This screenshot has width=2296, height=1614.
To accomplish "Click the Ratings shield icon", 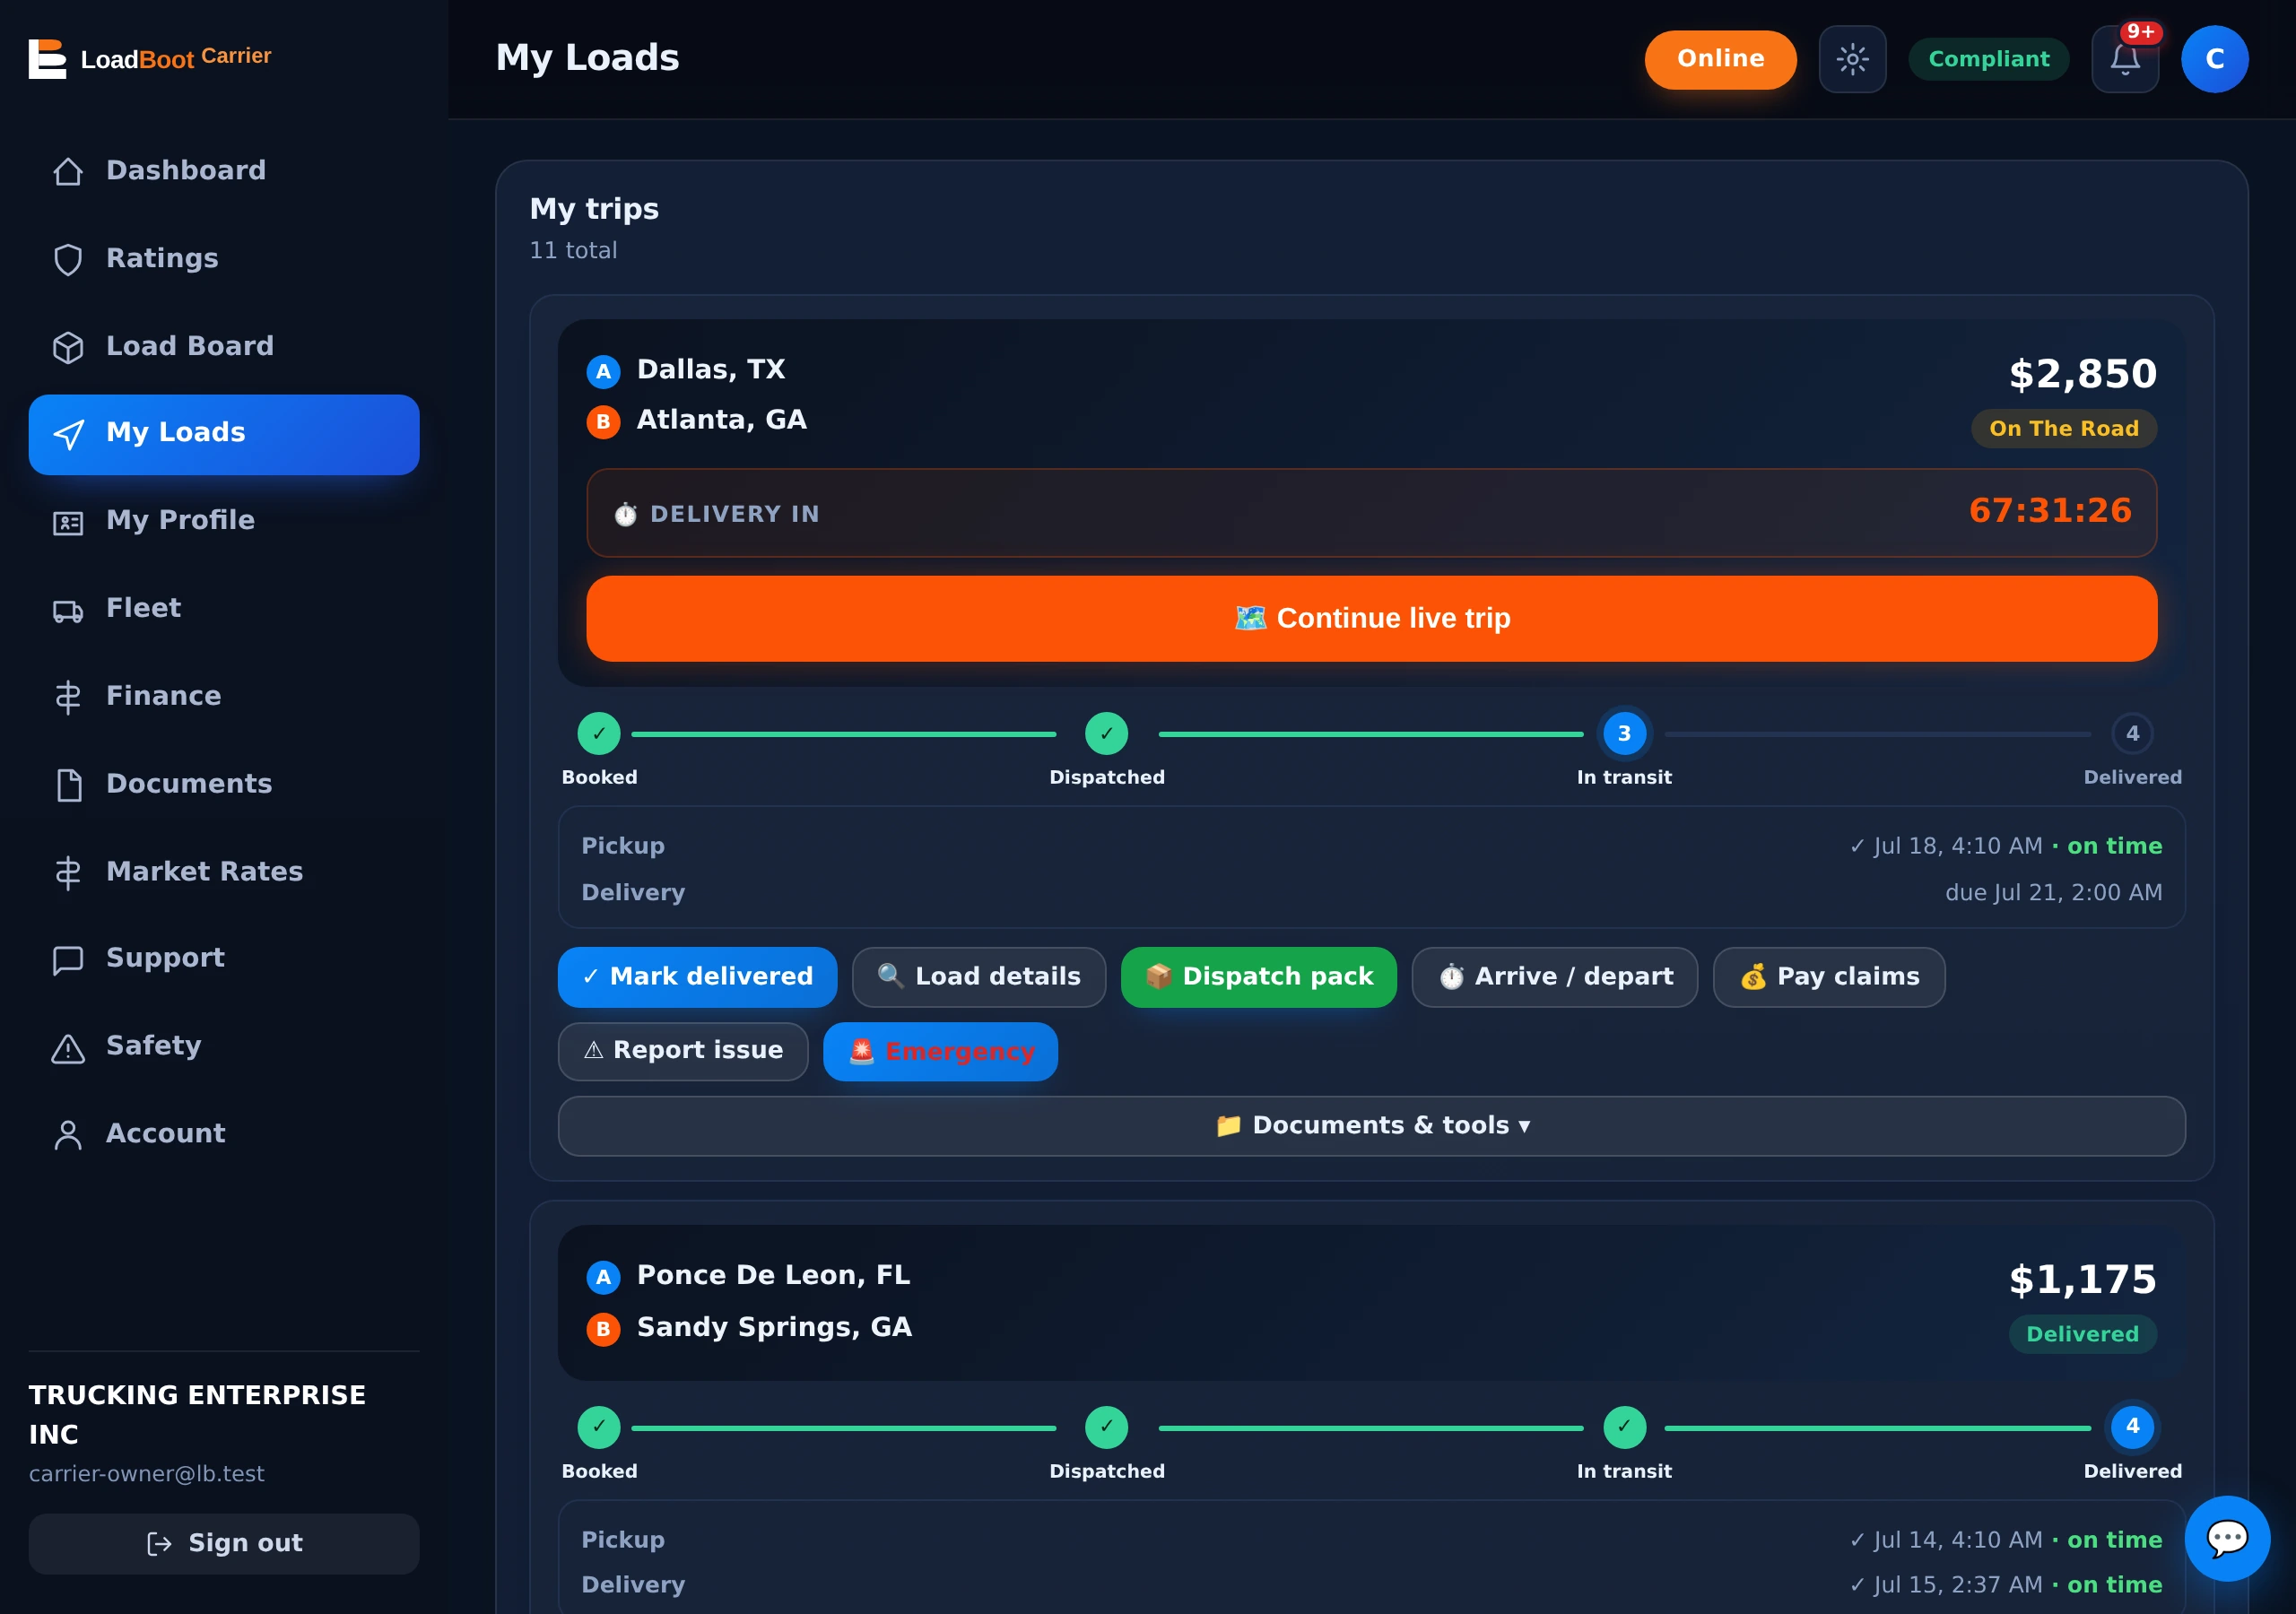I will [68, 259].
